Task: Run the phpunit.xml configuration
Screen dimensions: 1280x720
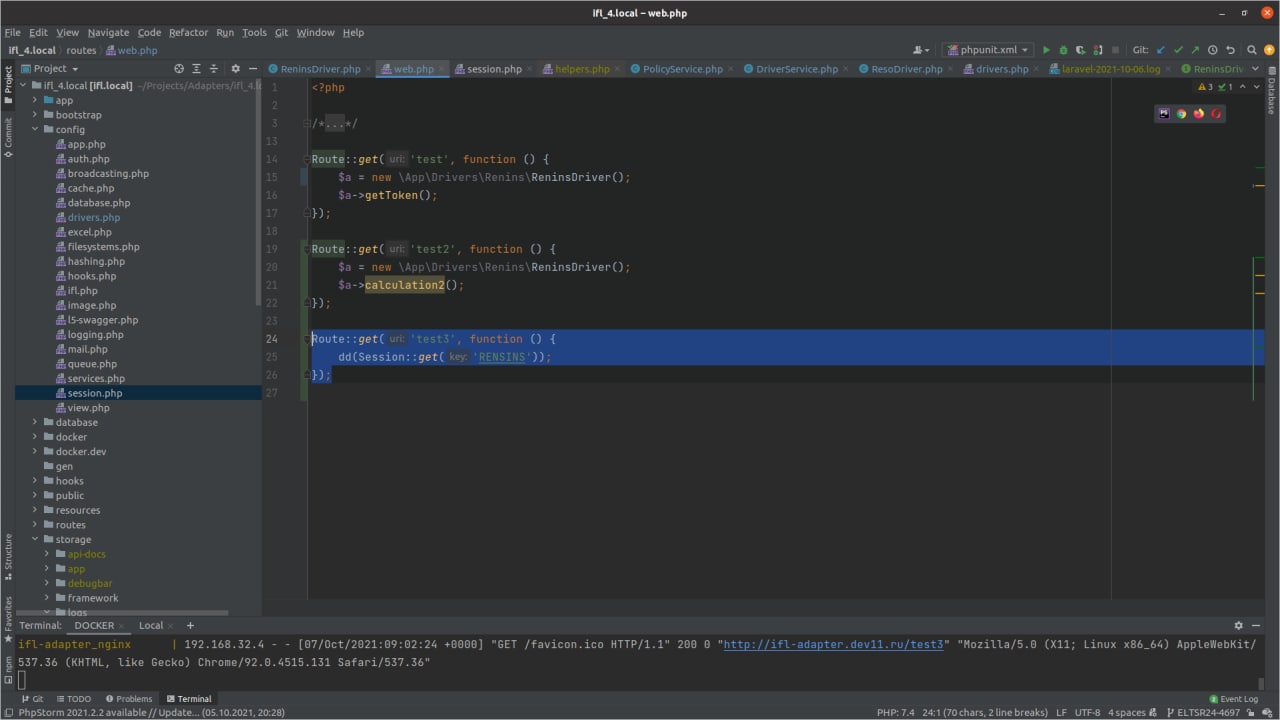Action: [x=1047, y=49]
